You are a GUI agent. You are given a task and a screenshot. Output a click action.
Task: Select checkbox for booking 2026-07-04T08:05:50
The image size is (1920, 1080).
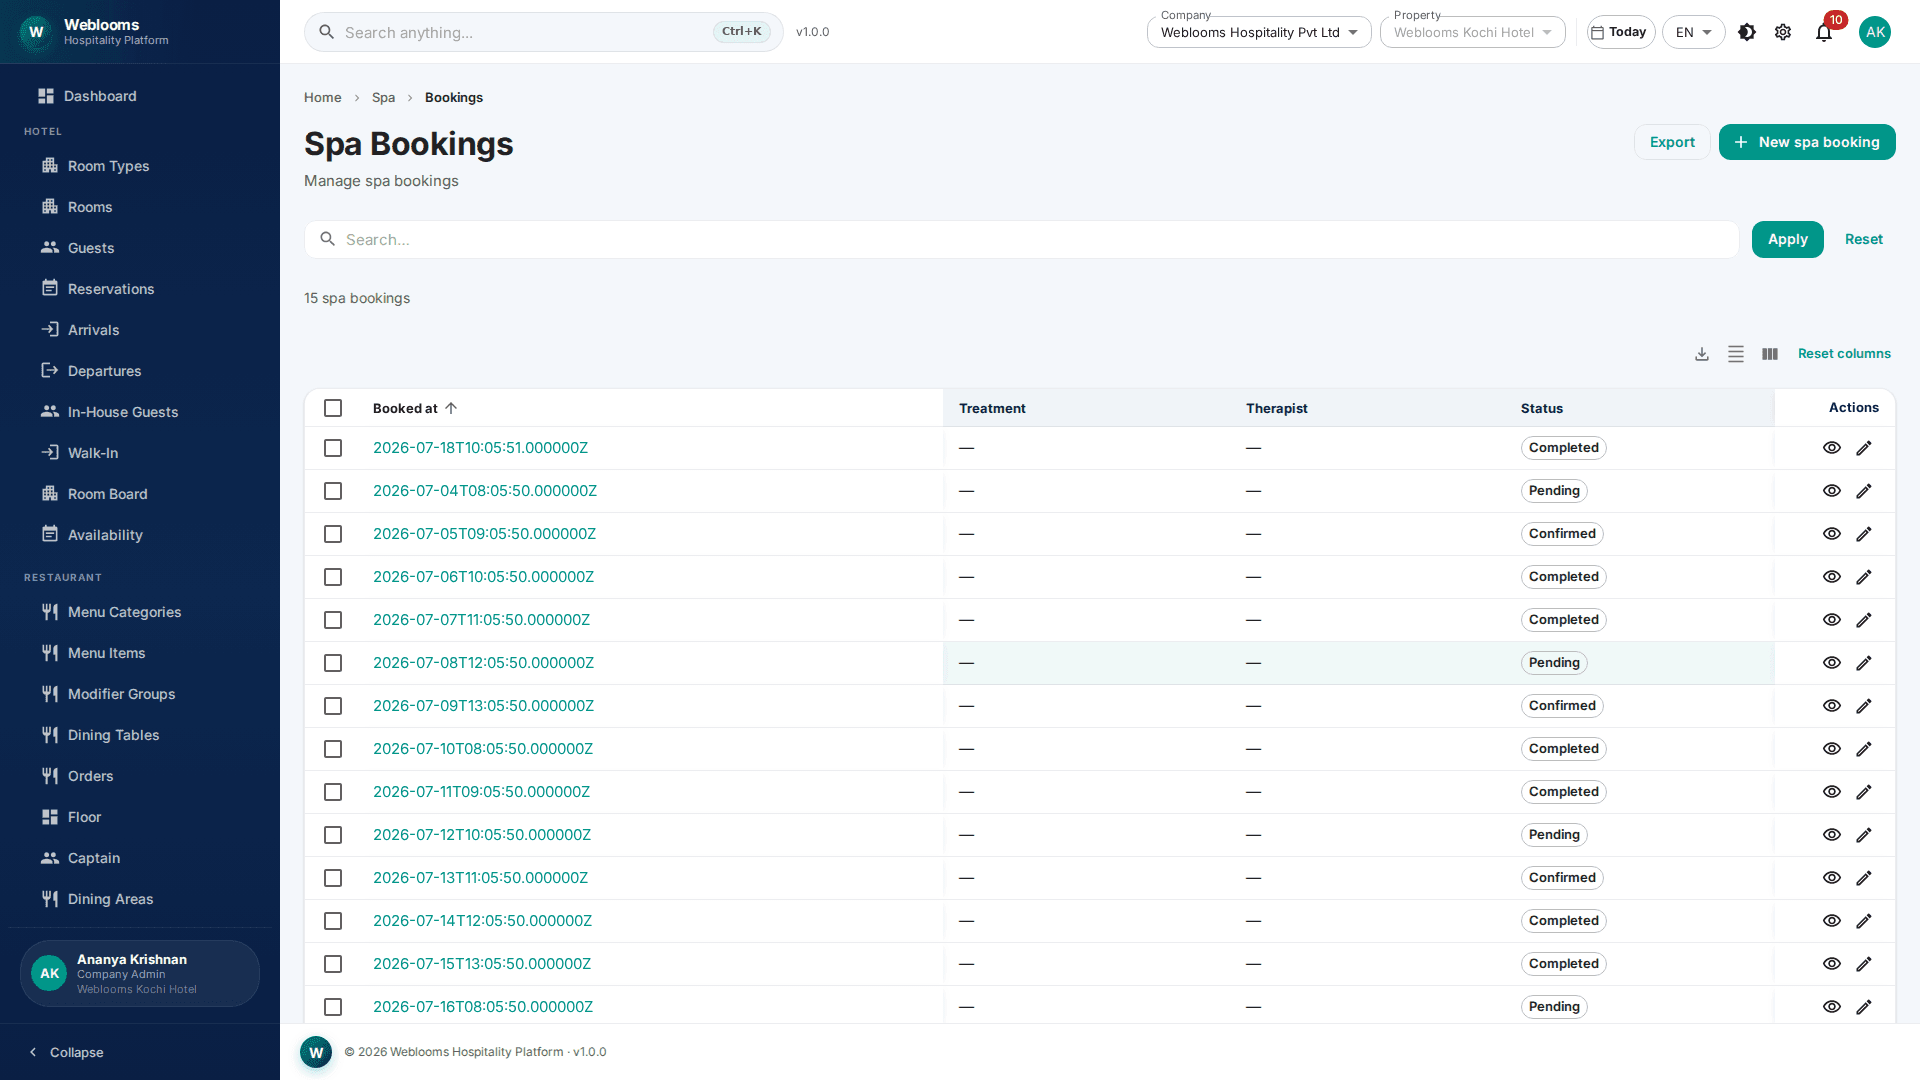point(333,491)
